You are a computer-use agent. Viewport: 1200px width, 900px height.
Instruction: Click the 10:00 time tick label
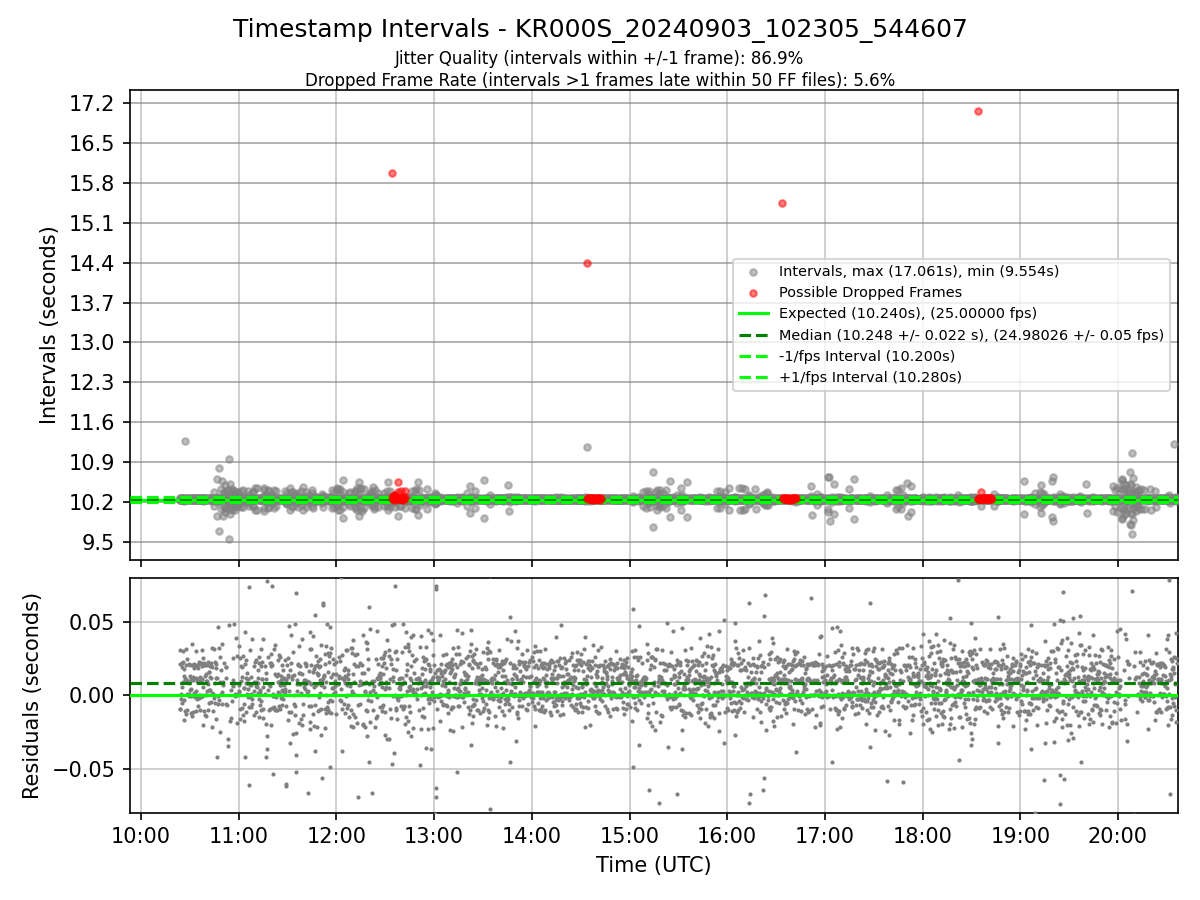point(140,835)
